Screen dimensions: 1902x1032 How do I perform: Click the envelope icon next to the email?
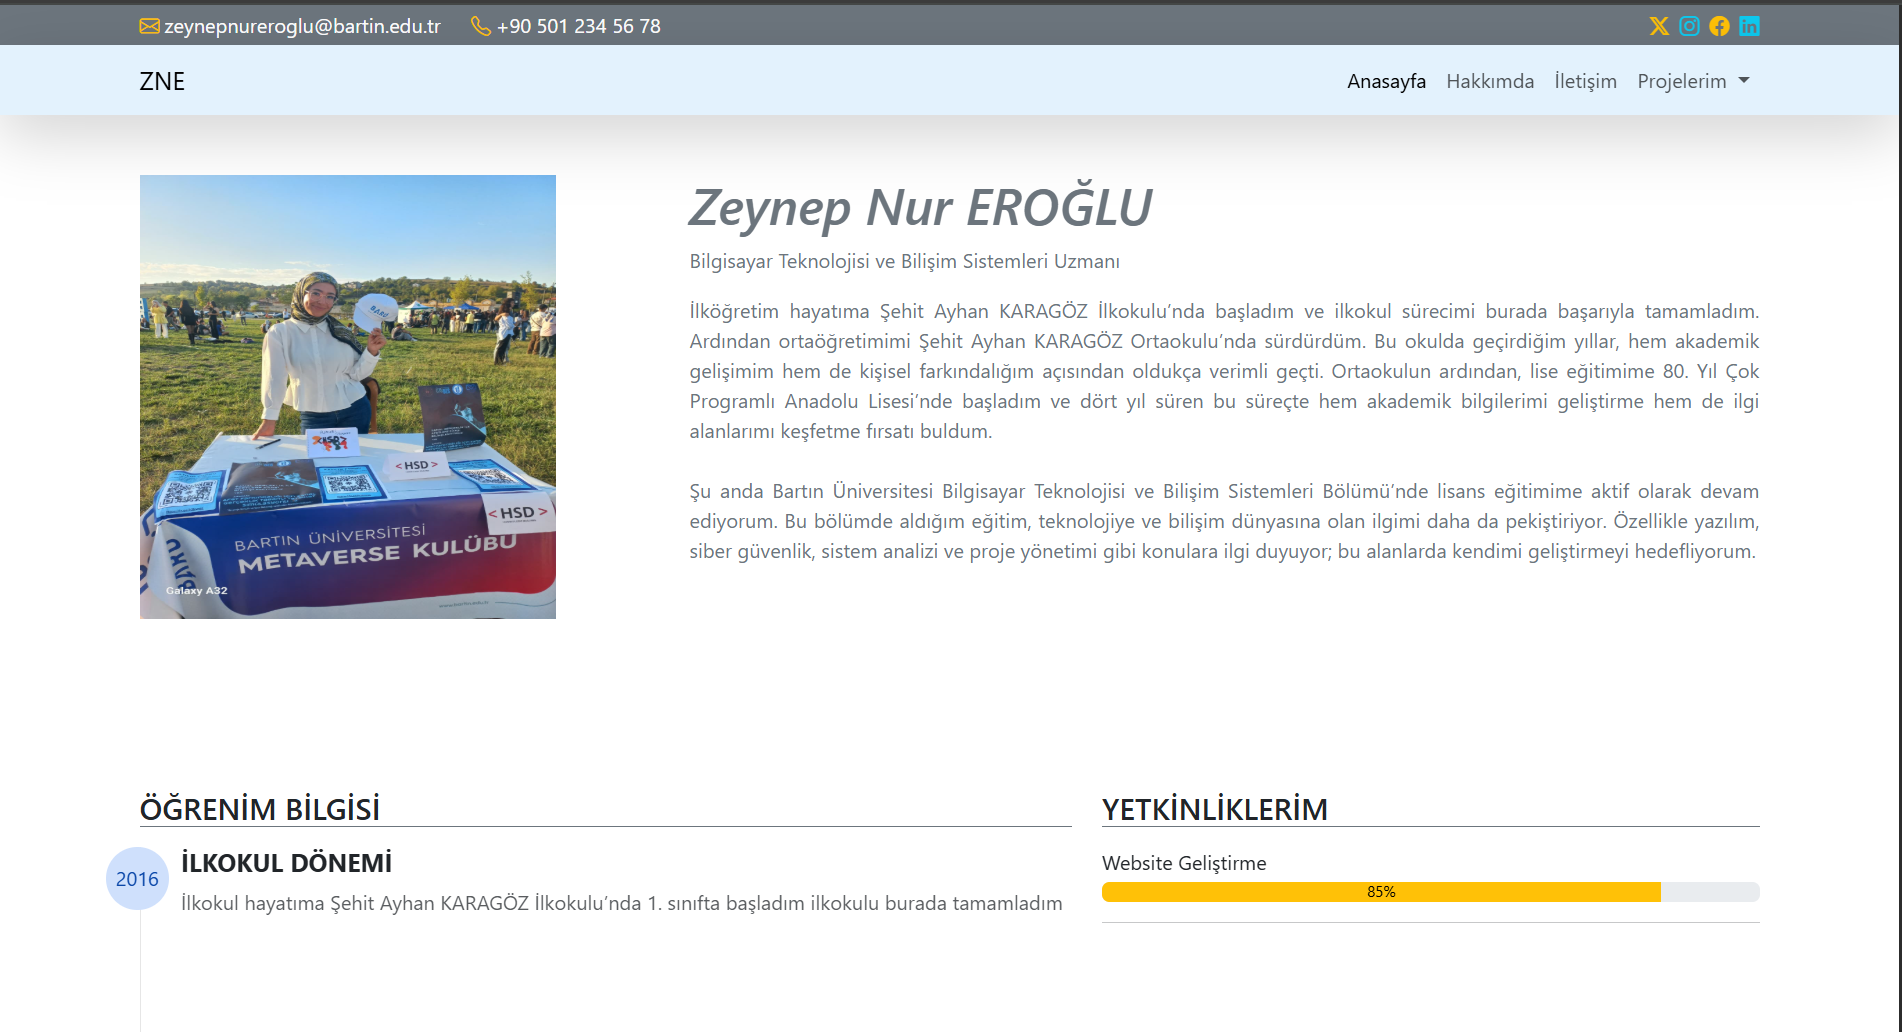[148, 26]
